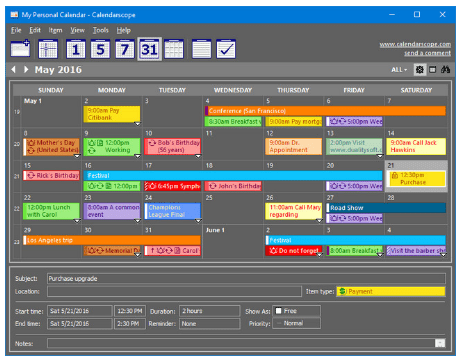The image size is (460, 361).
Task: Select the Mother's Day event
Action: pos(51,146)
